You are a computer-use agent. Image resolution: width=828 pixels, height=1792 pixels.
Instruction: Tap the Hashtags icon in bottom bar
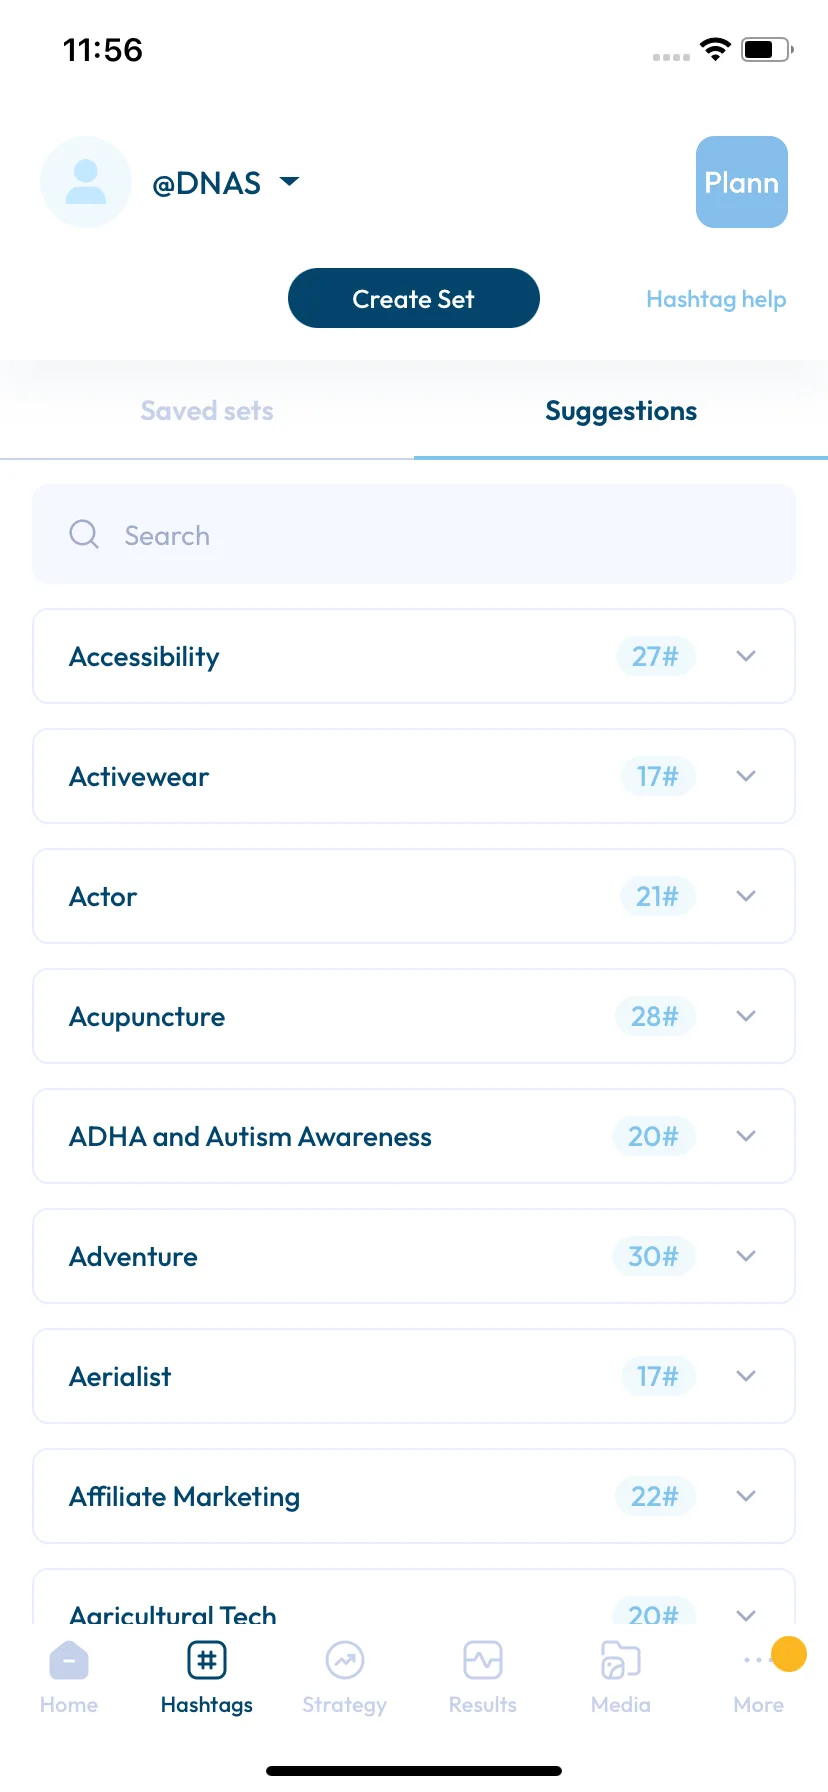(x=207, y=1661)
